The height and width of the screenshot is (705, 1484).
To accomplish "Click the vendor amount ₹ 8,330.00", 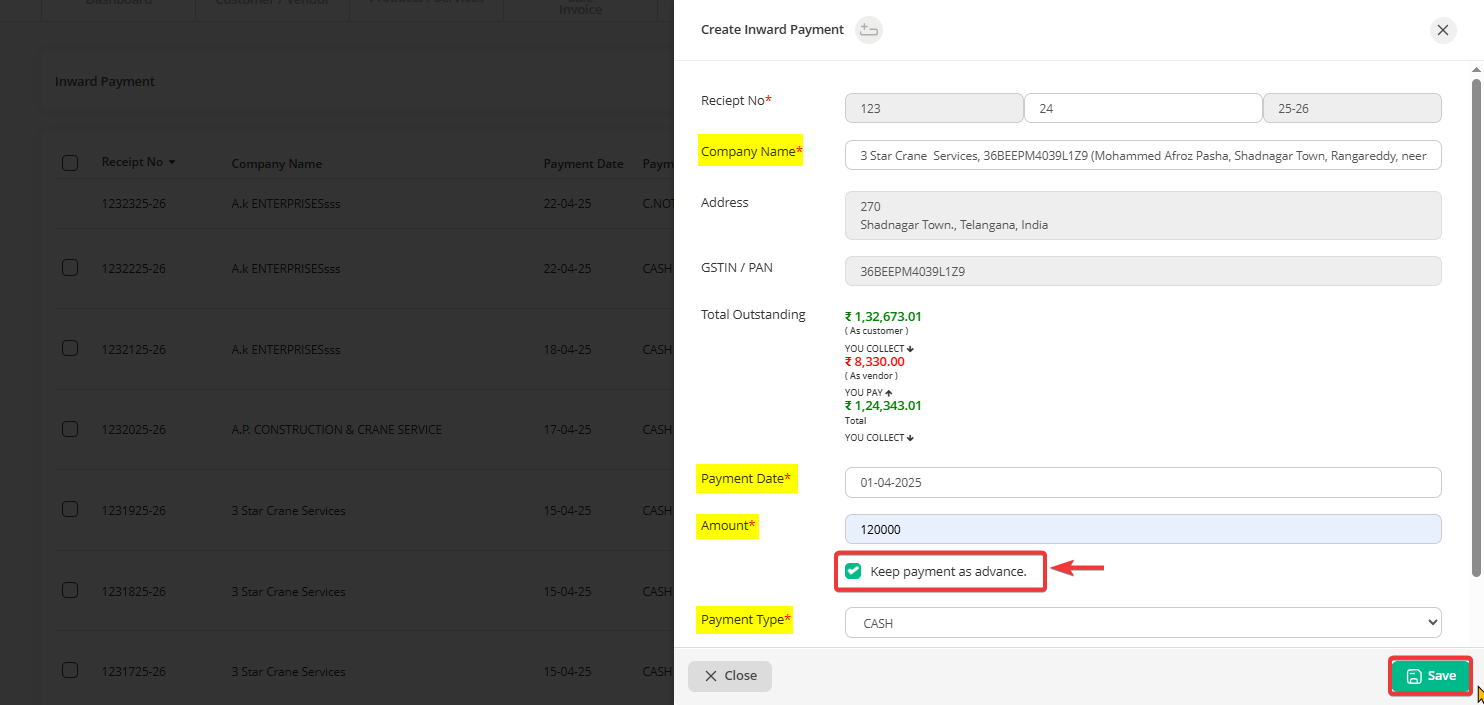I will coord(875,361).
